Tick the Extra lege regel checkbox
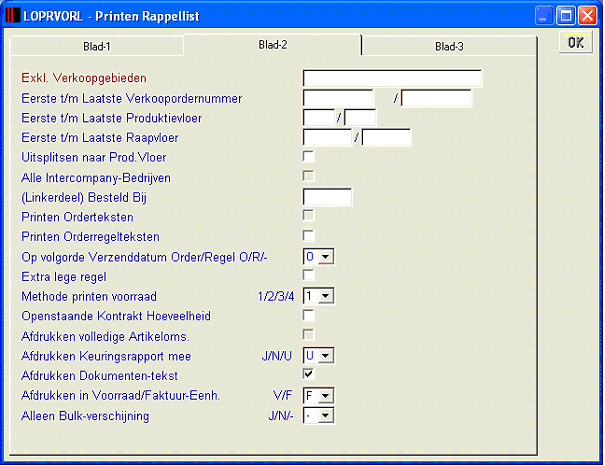Screen dimensions: 605x466 tap(308, 275)
